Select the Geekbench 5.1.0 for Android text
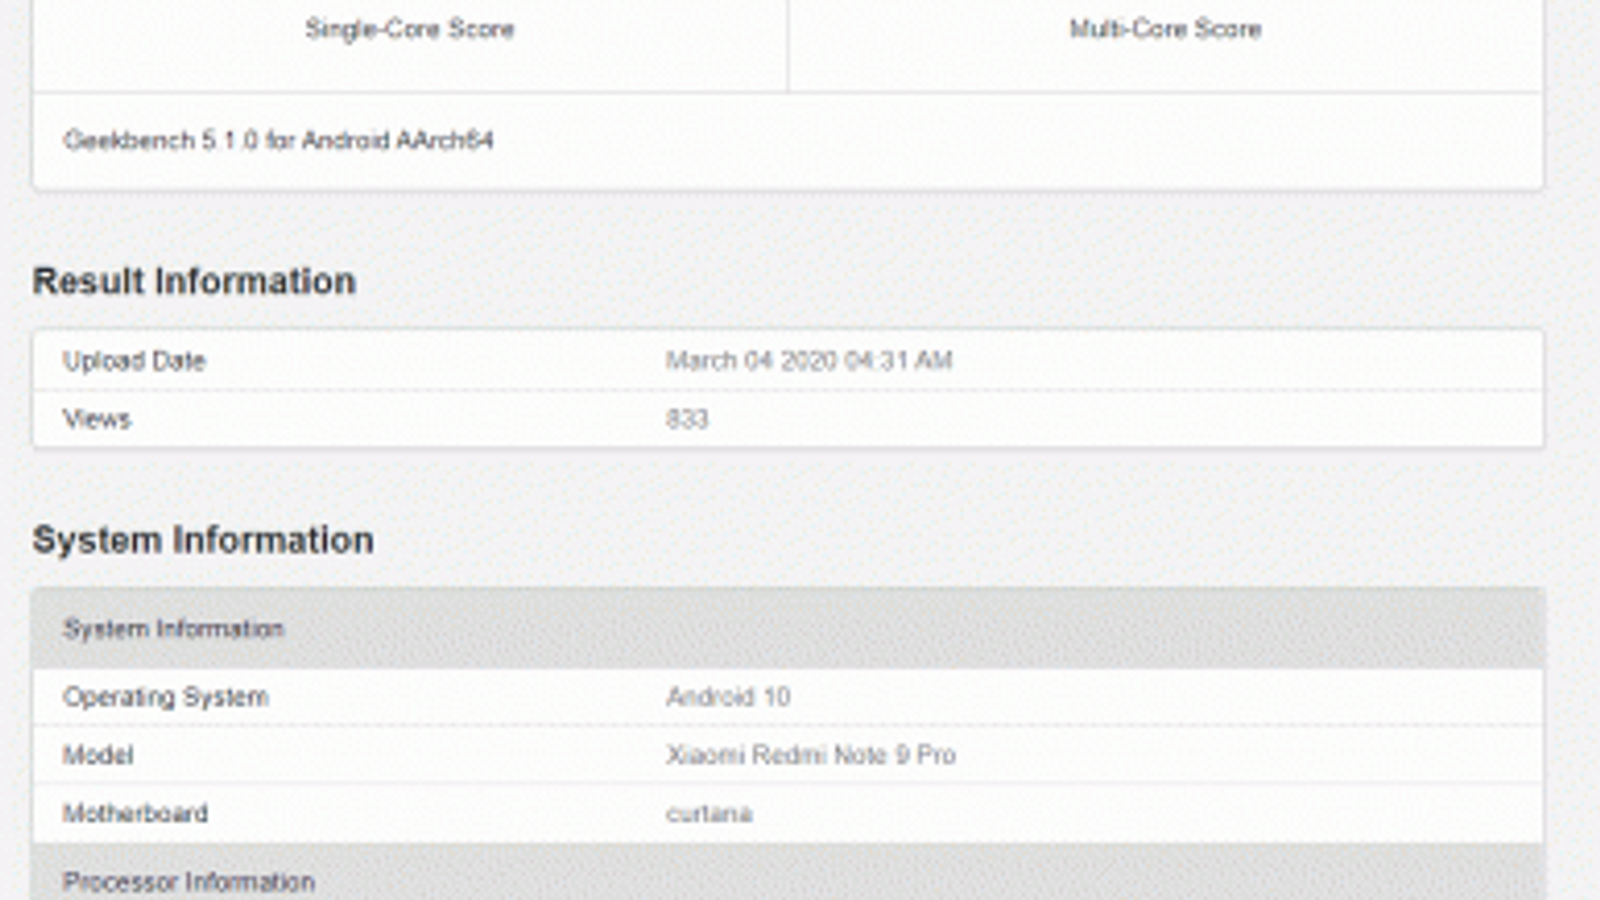The height and width of the screenshot is (900, 1600). [x=278, y=140]
